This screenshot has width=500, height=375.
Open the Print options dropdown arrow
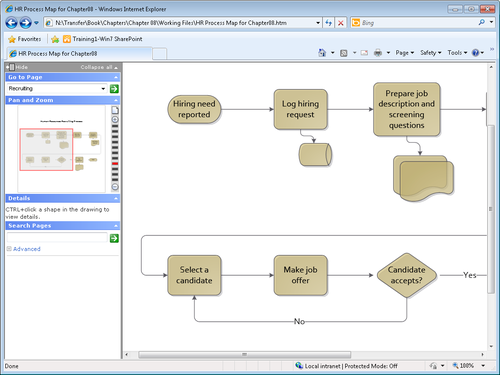point(388,53)
